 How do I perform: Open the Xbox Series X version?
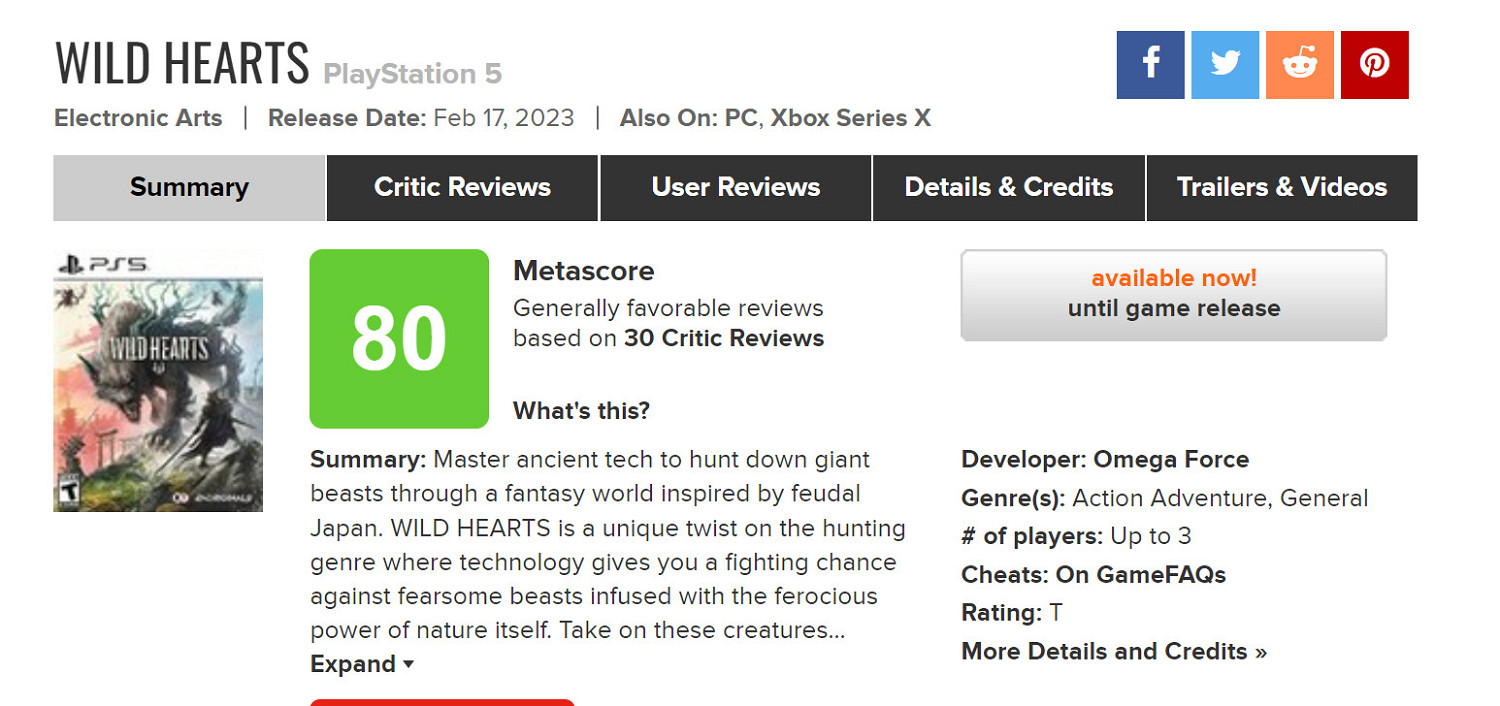click(x=850, y=118)
